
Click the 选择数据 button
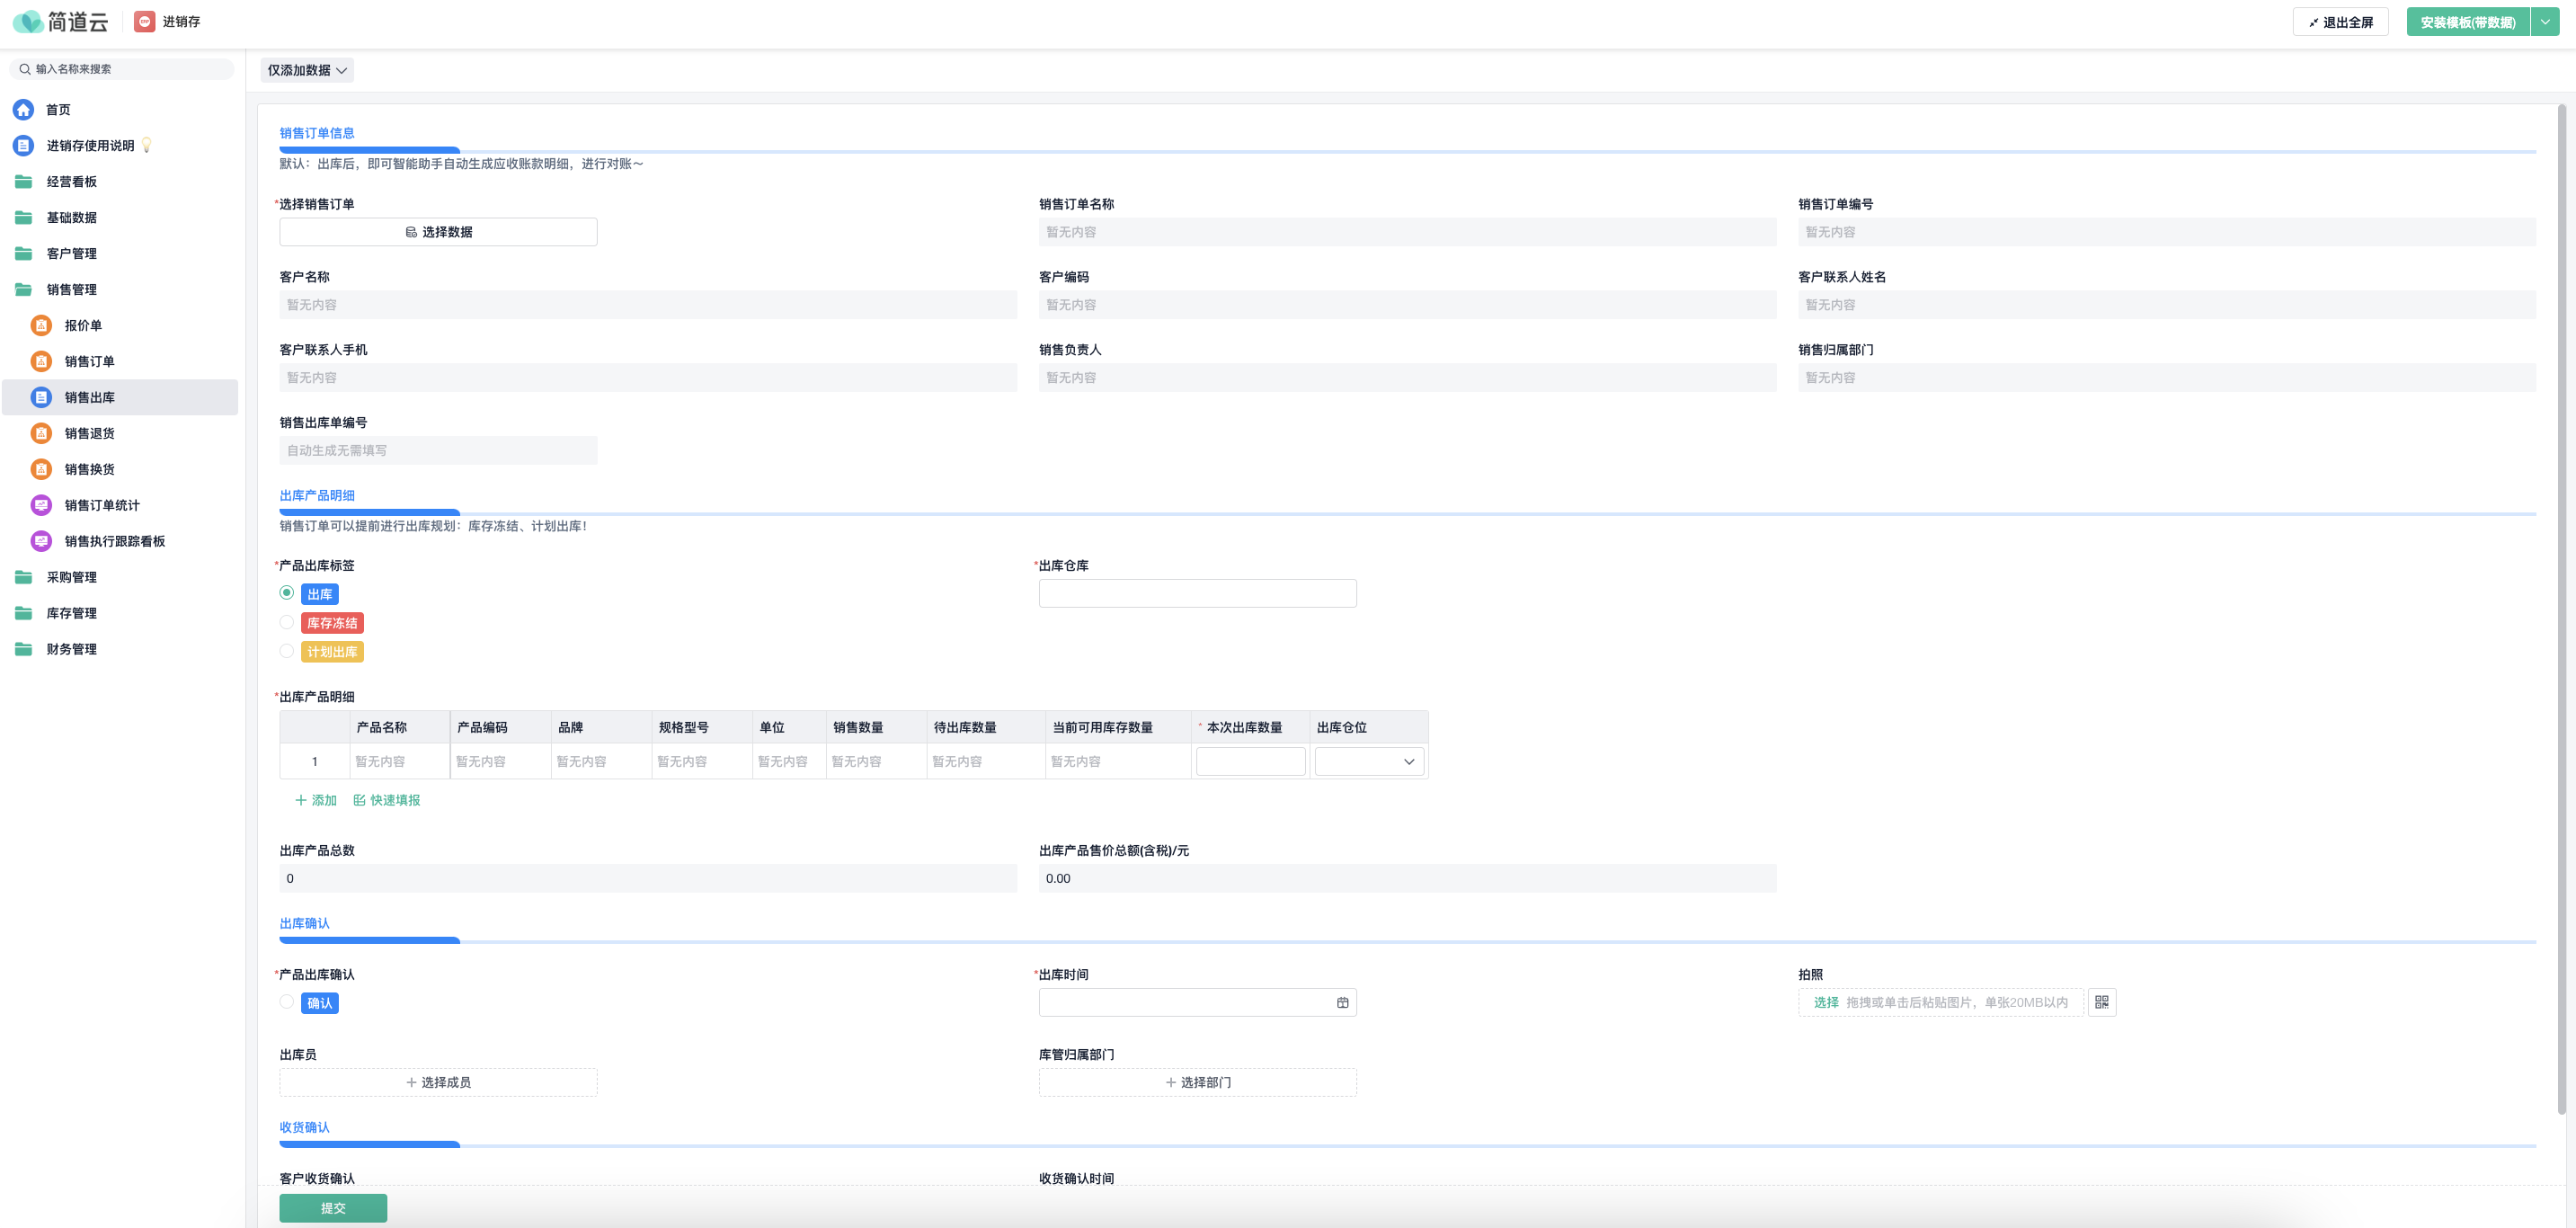click(x=438, y=232)
